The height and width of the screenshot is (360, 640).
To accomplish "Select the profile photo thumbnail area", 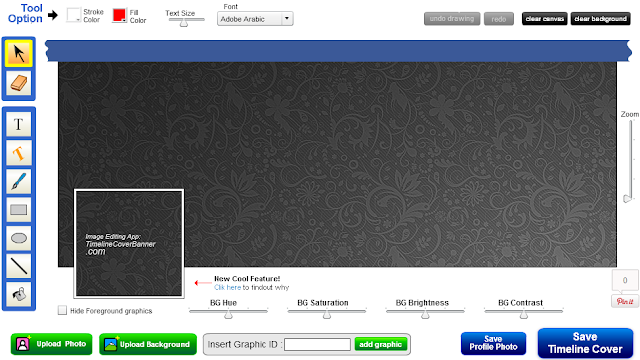I will tap(129, 243).
